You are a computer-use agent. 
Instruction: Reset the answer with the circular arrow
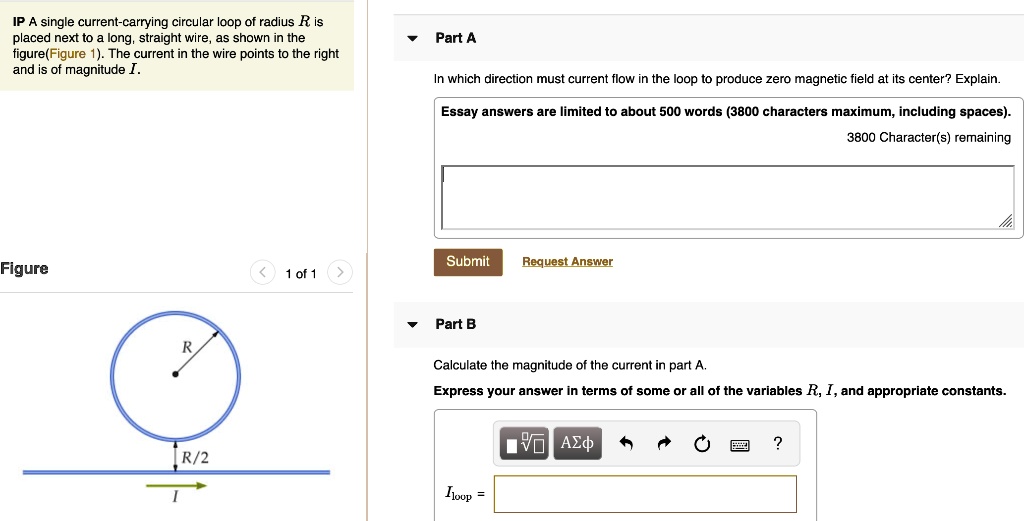701,444
